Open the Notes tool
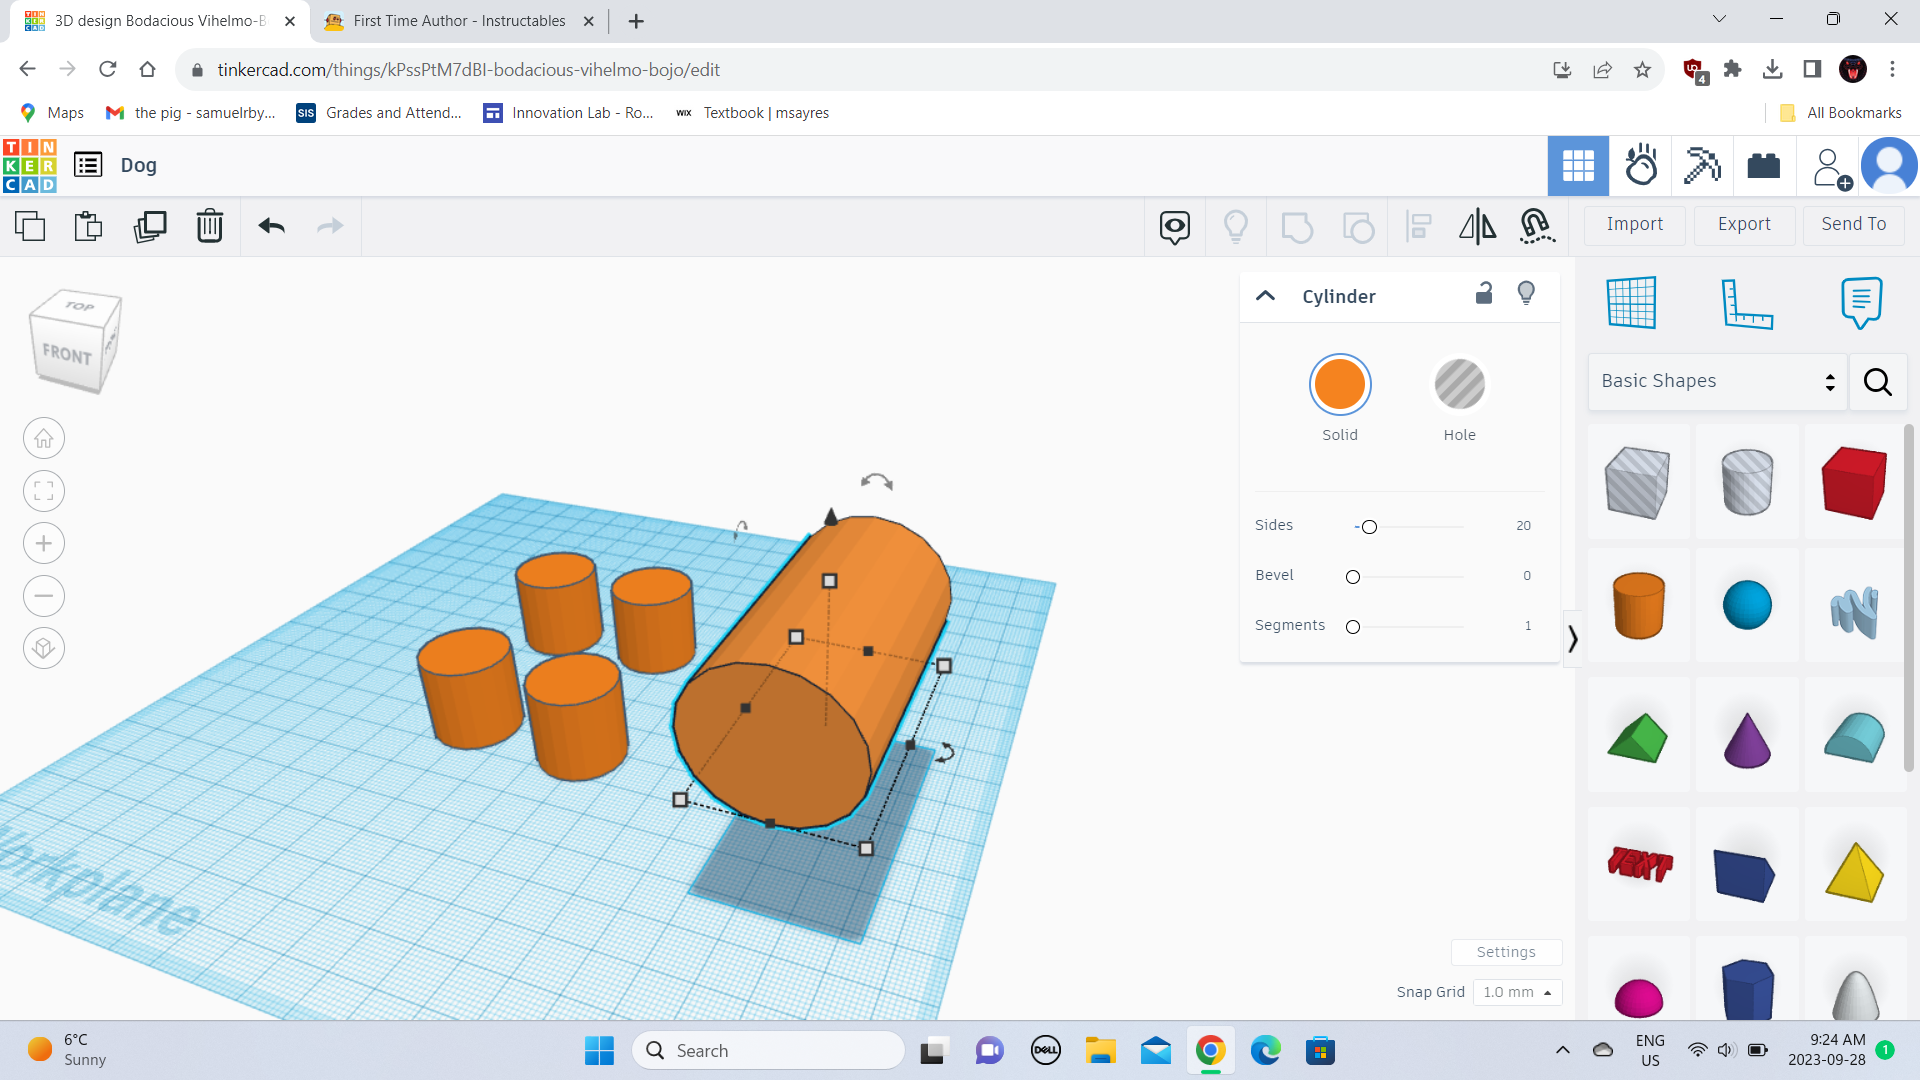Screen dimensions: 1920x1080 pos(1861,303)
